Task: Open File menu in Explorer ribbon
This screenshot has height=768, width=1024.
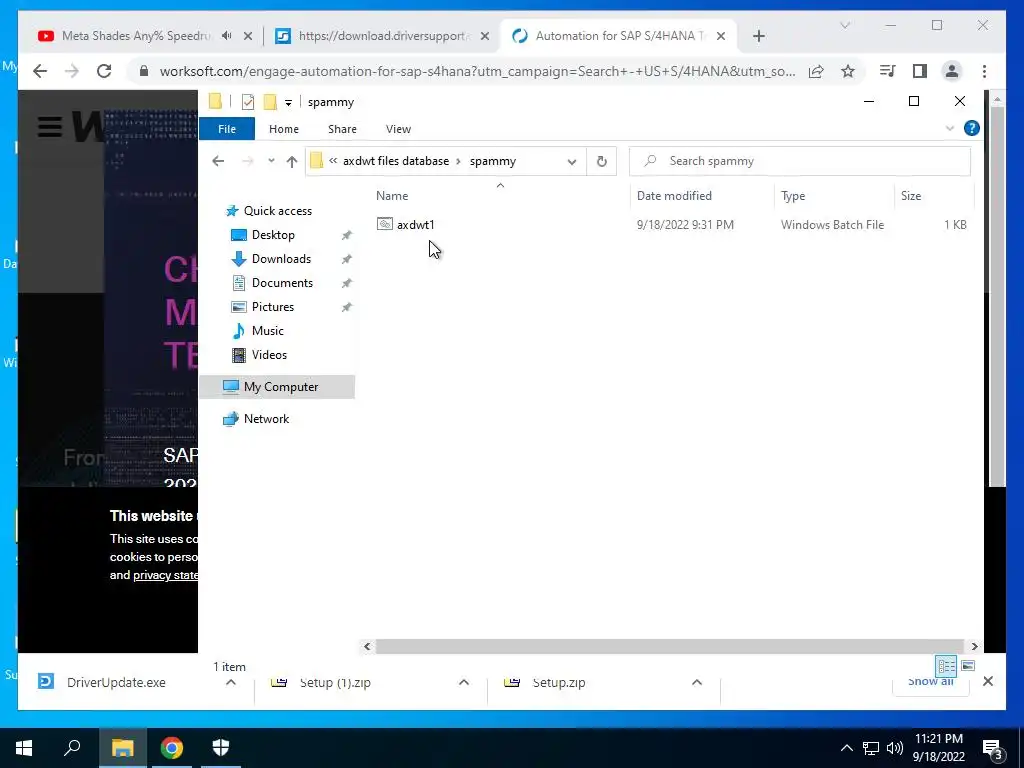Action: pos(227,129)
